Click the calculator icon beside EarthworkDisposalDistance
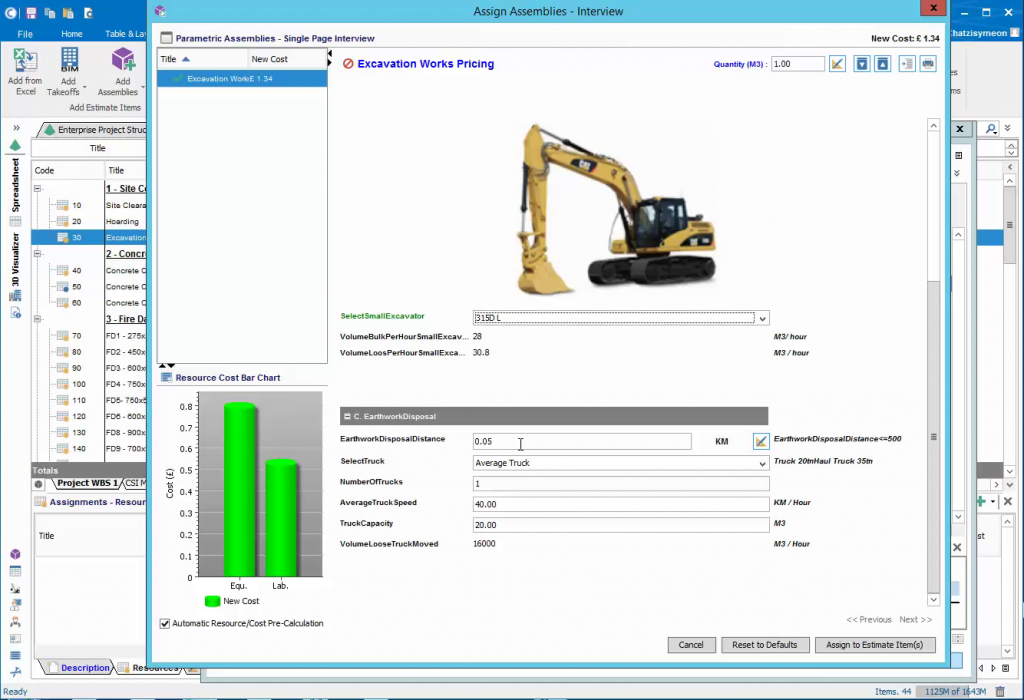Screen dimensions: 1024x700 point(761,441)
